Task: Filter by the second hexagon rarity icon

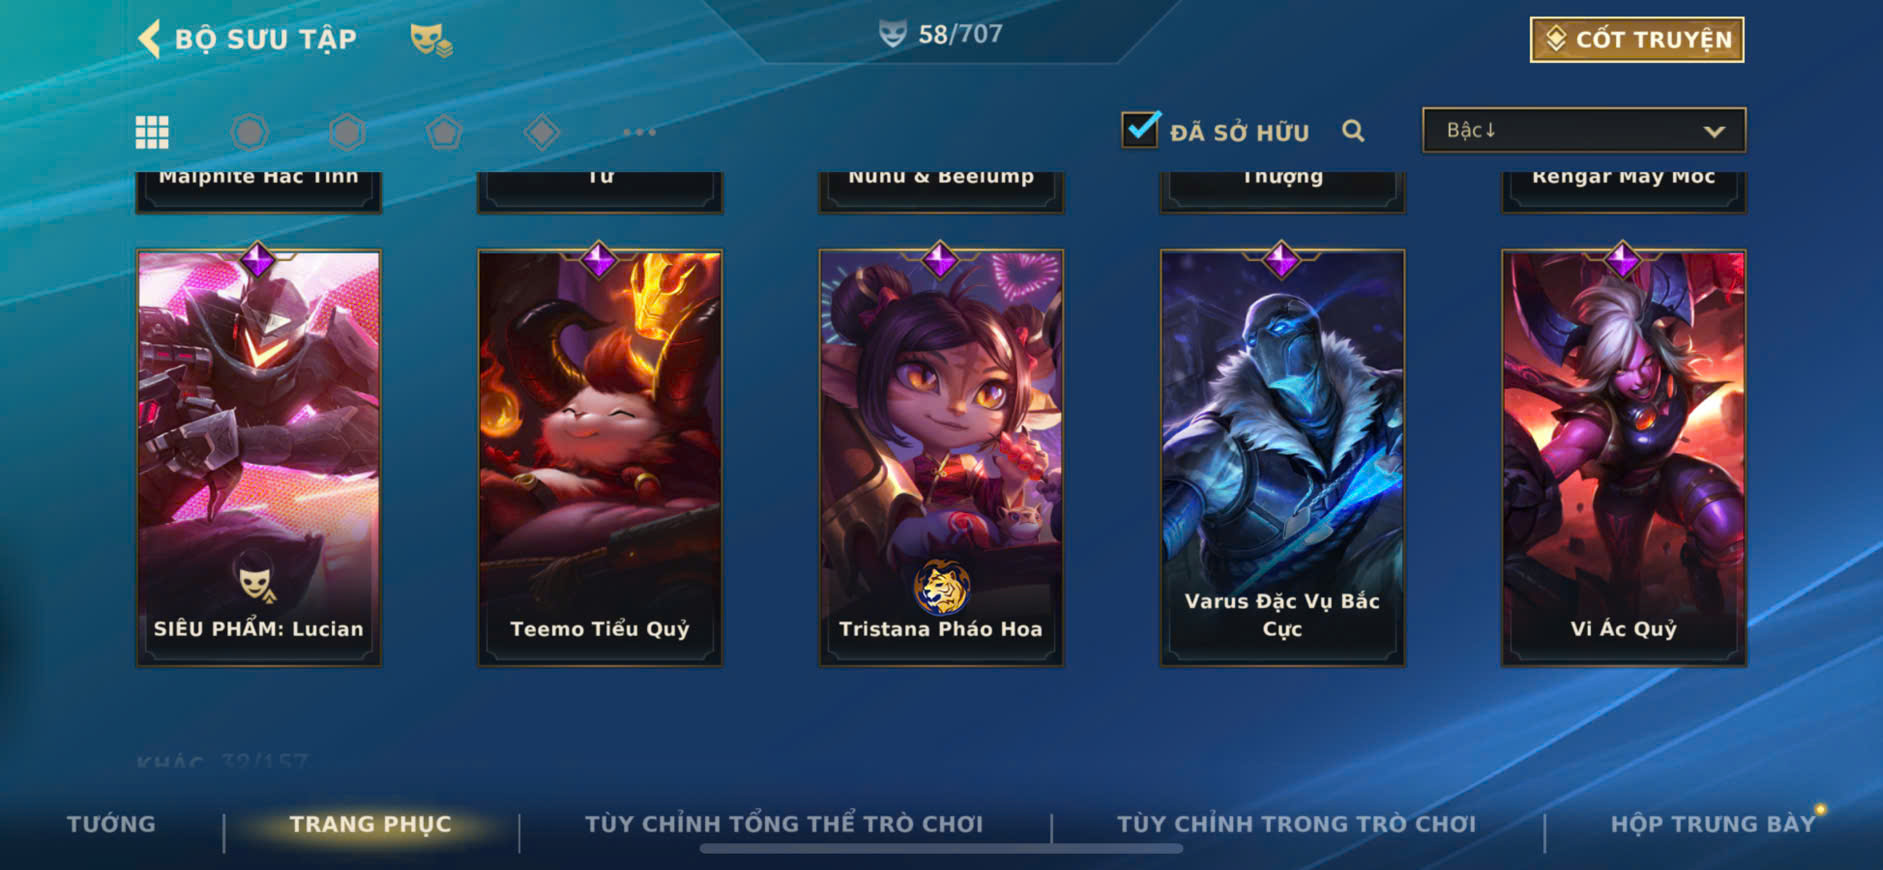Action: [x=347, y=132]
